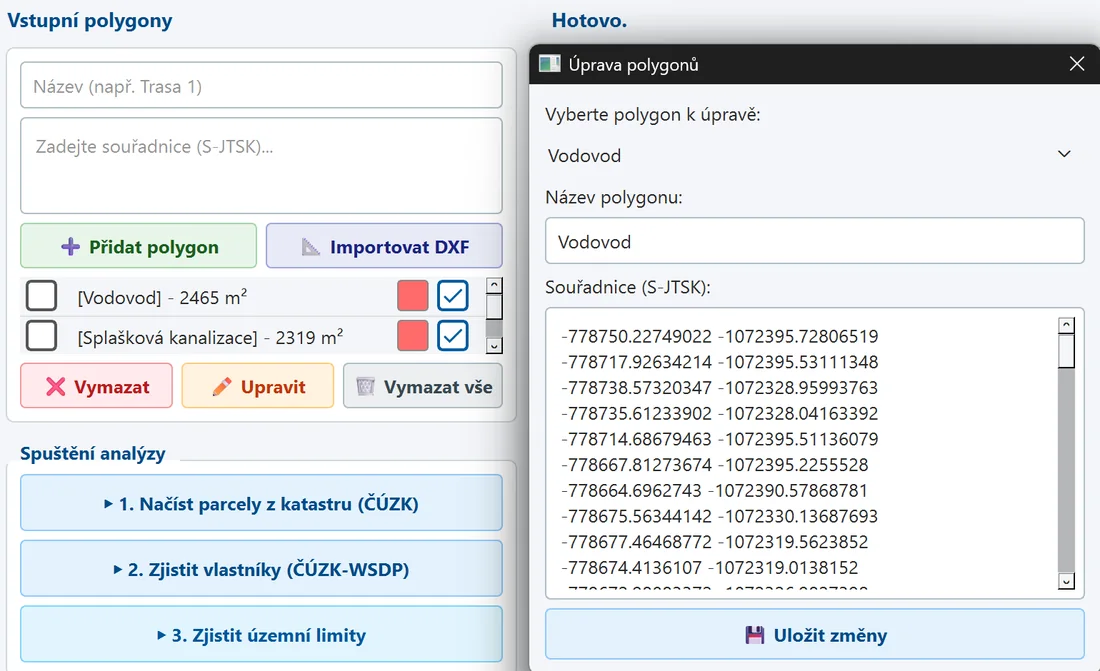1100x671 pixels.
Task: Click coordinate line -778677.46468772 -1072319.5623852
Action: [x=715, y=542]
